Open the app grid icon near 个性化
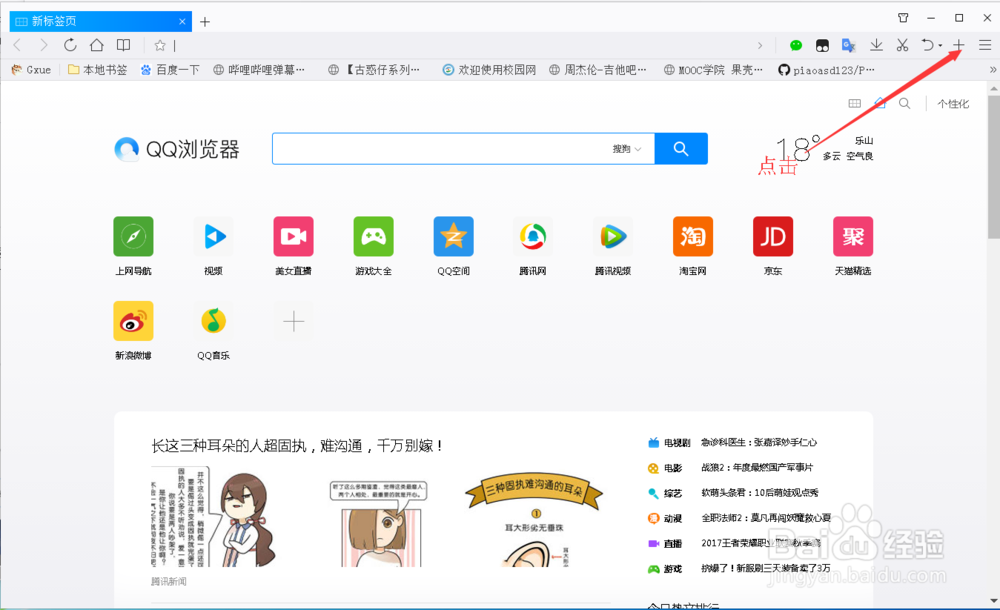 coord(855,103)
